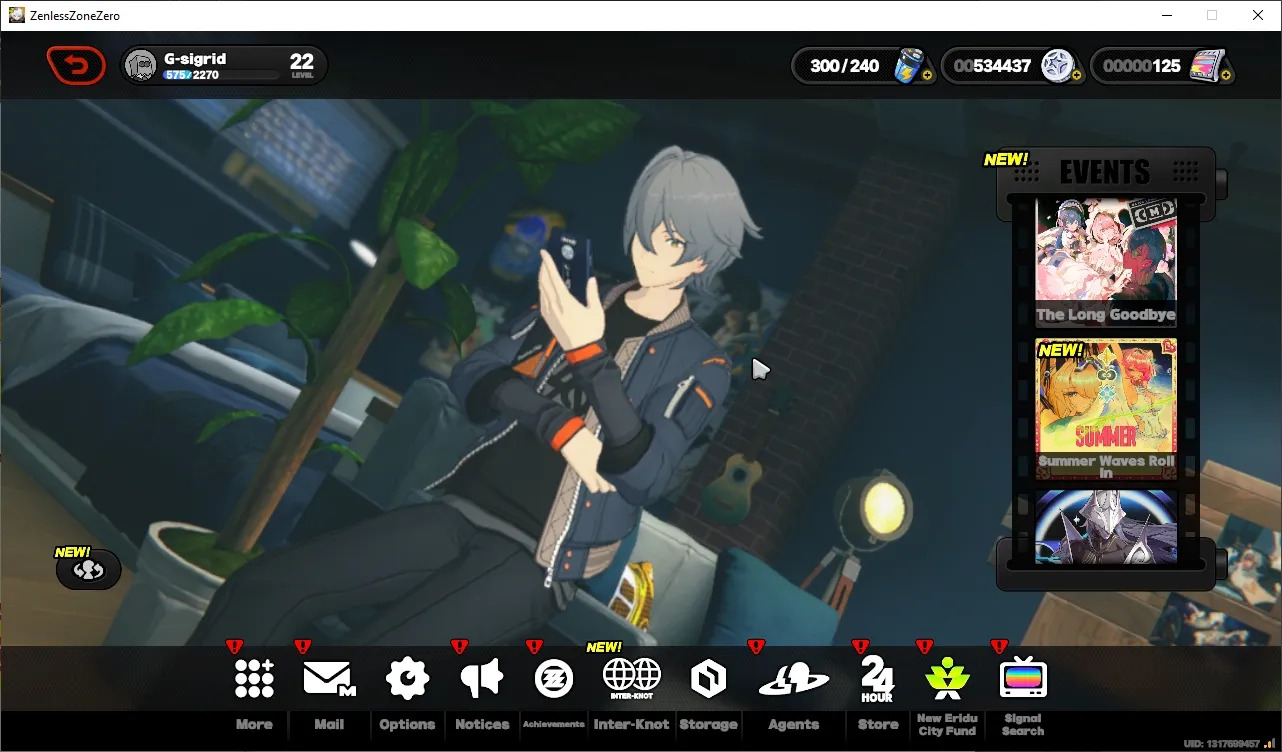1282x752 pixels.
Task: Click the Agents label
Action: pyautogui.click(x=794, y=724)
